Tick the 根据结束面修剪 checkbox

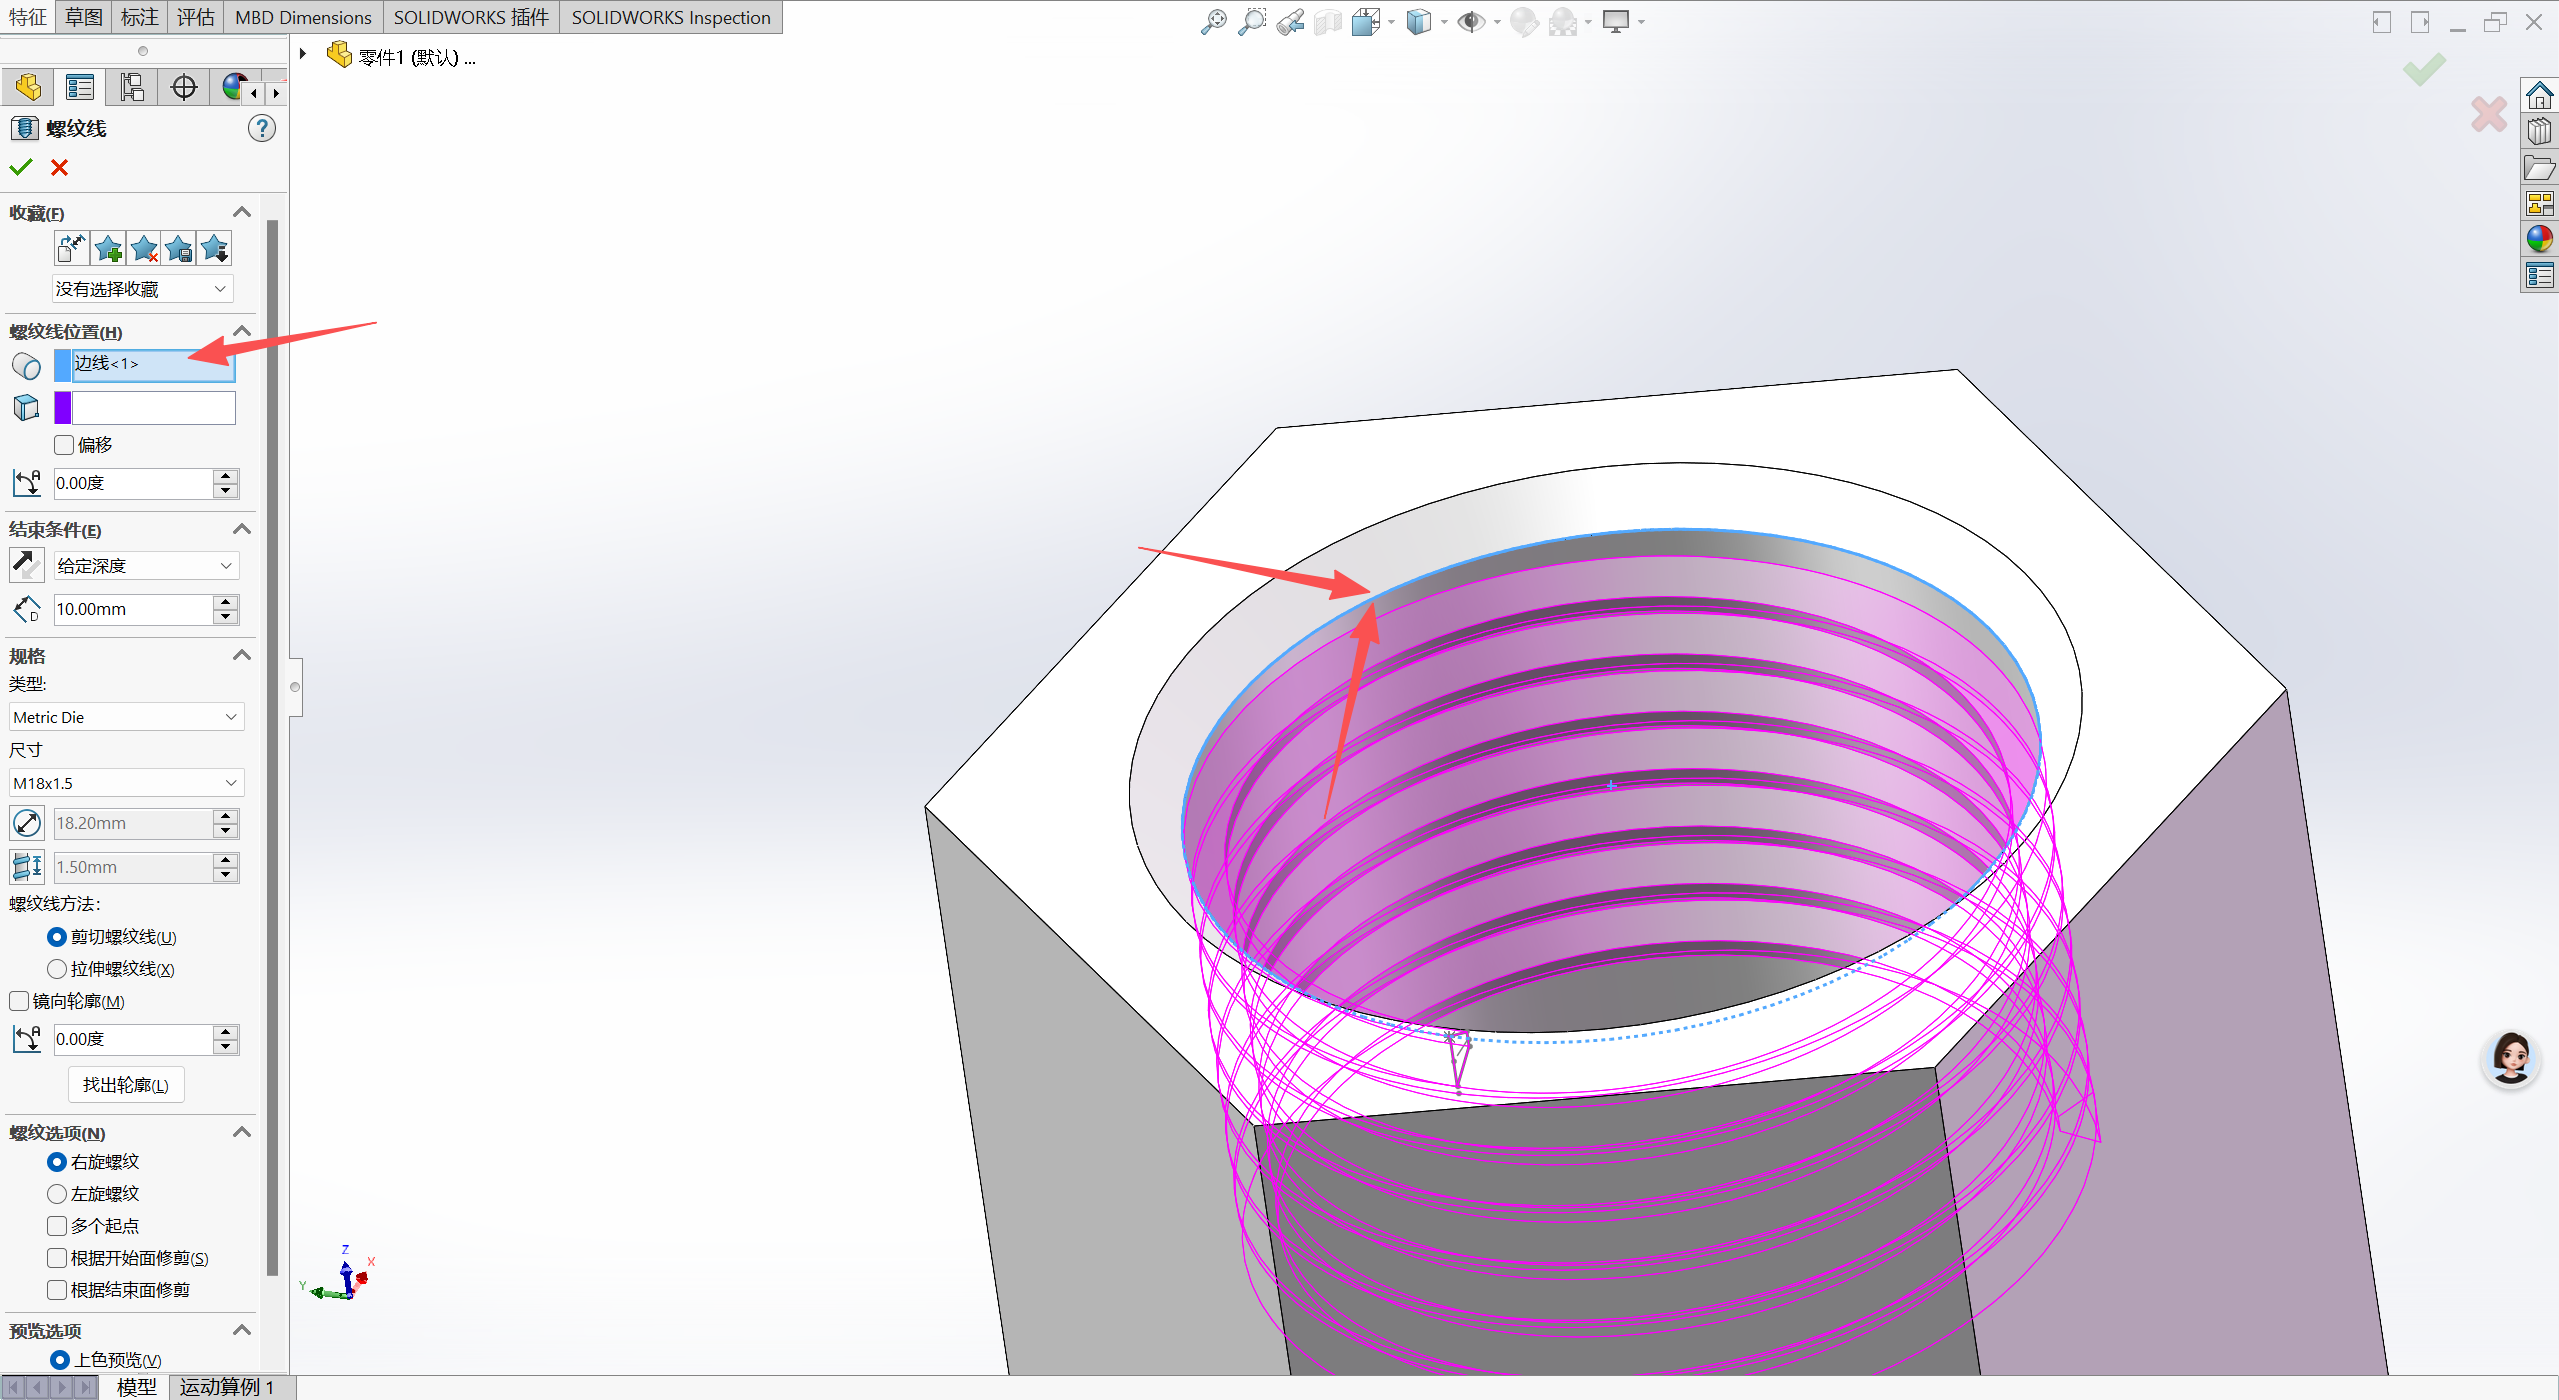(x=57, y=1290)
